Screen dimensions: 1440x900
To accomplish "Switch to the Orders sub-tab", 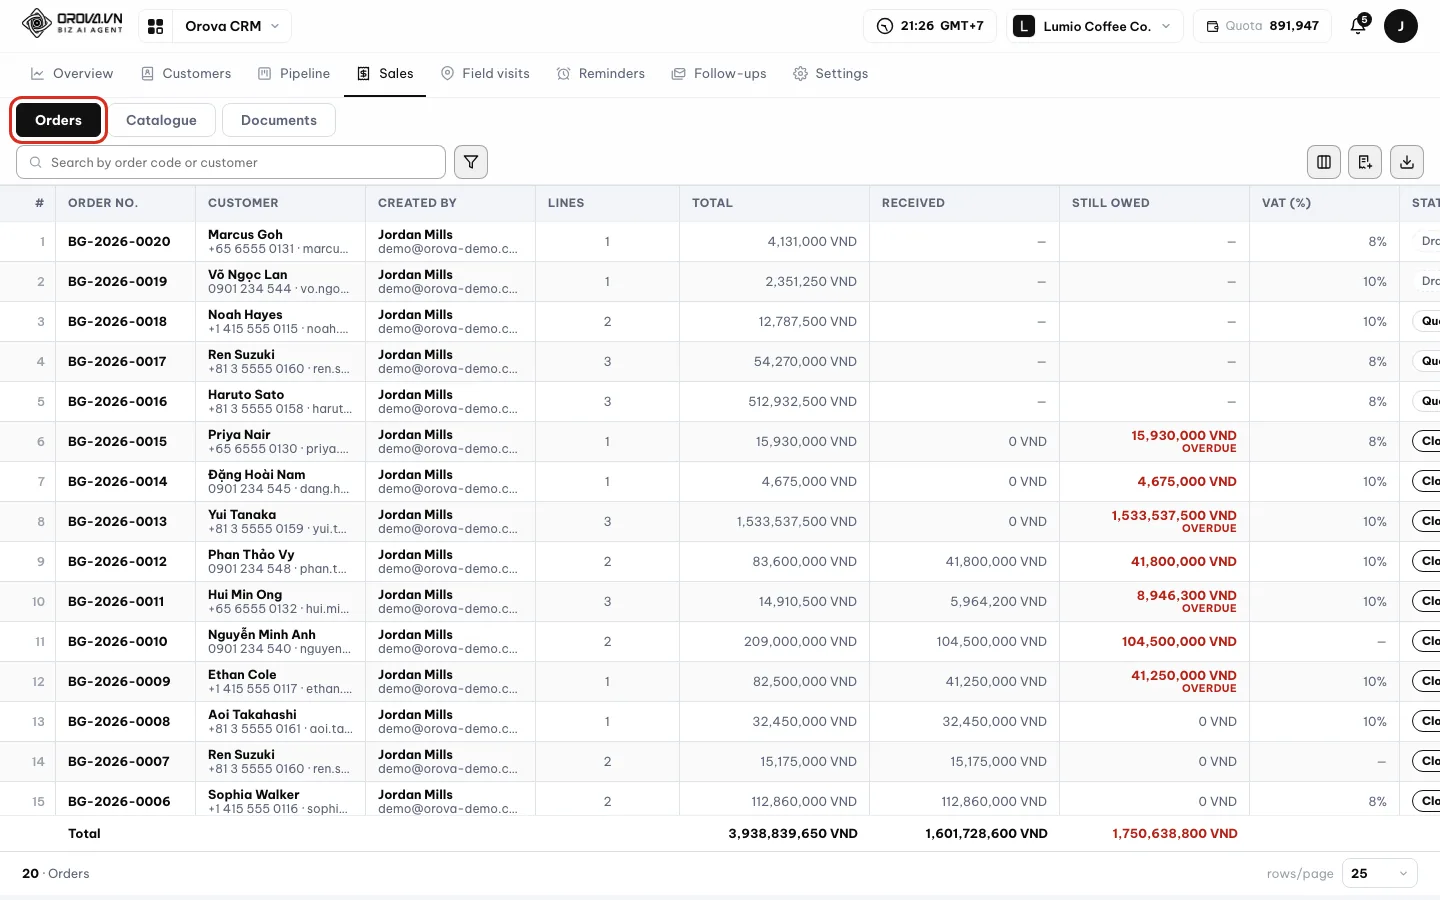I will (59, 120).
